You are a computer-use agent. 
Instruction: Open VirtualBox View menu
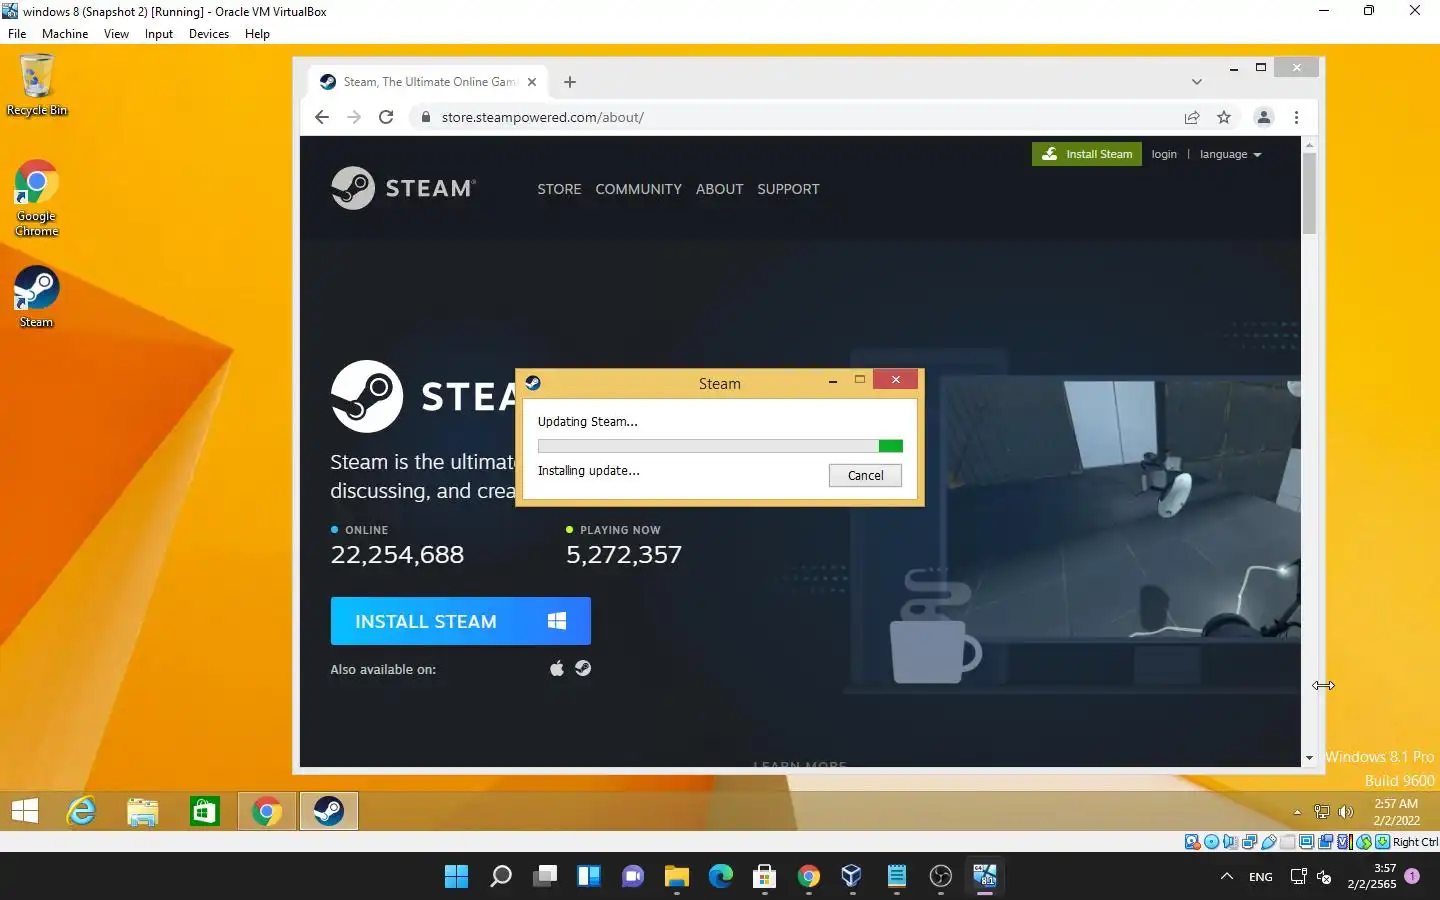click(x=116, y=33)
